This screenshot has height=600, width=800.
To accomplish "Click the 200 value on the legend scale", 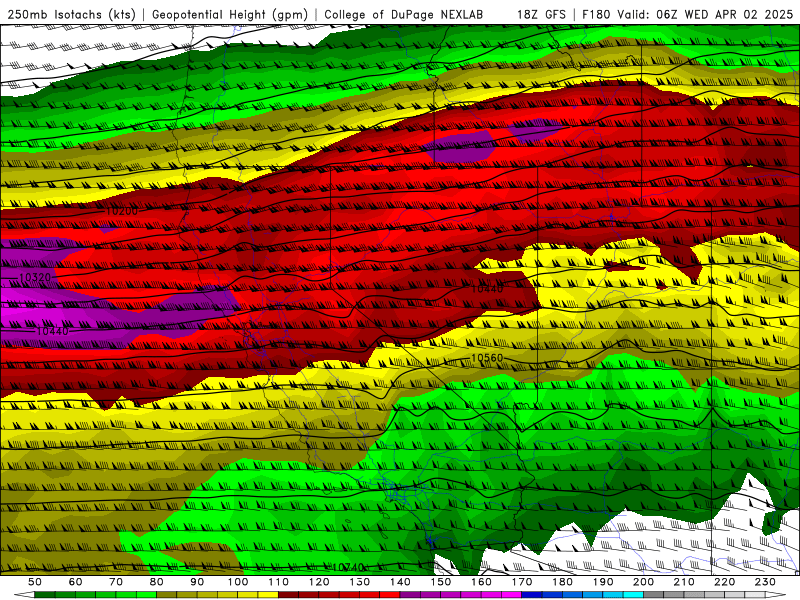I will coord(643,582).
